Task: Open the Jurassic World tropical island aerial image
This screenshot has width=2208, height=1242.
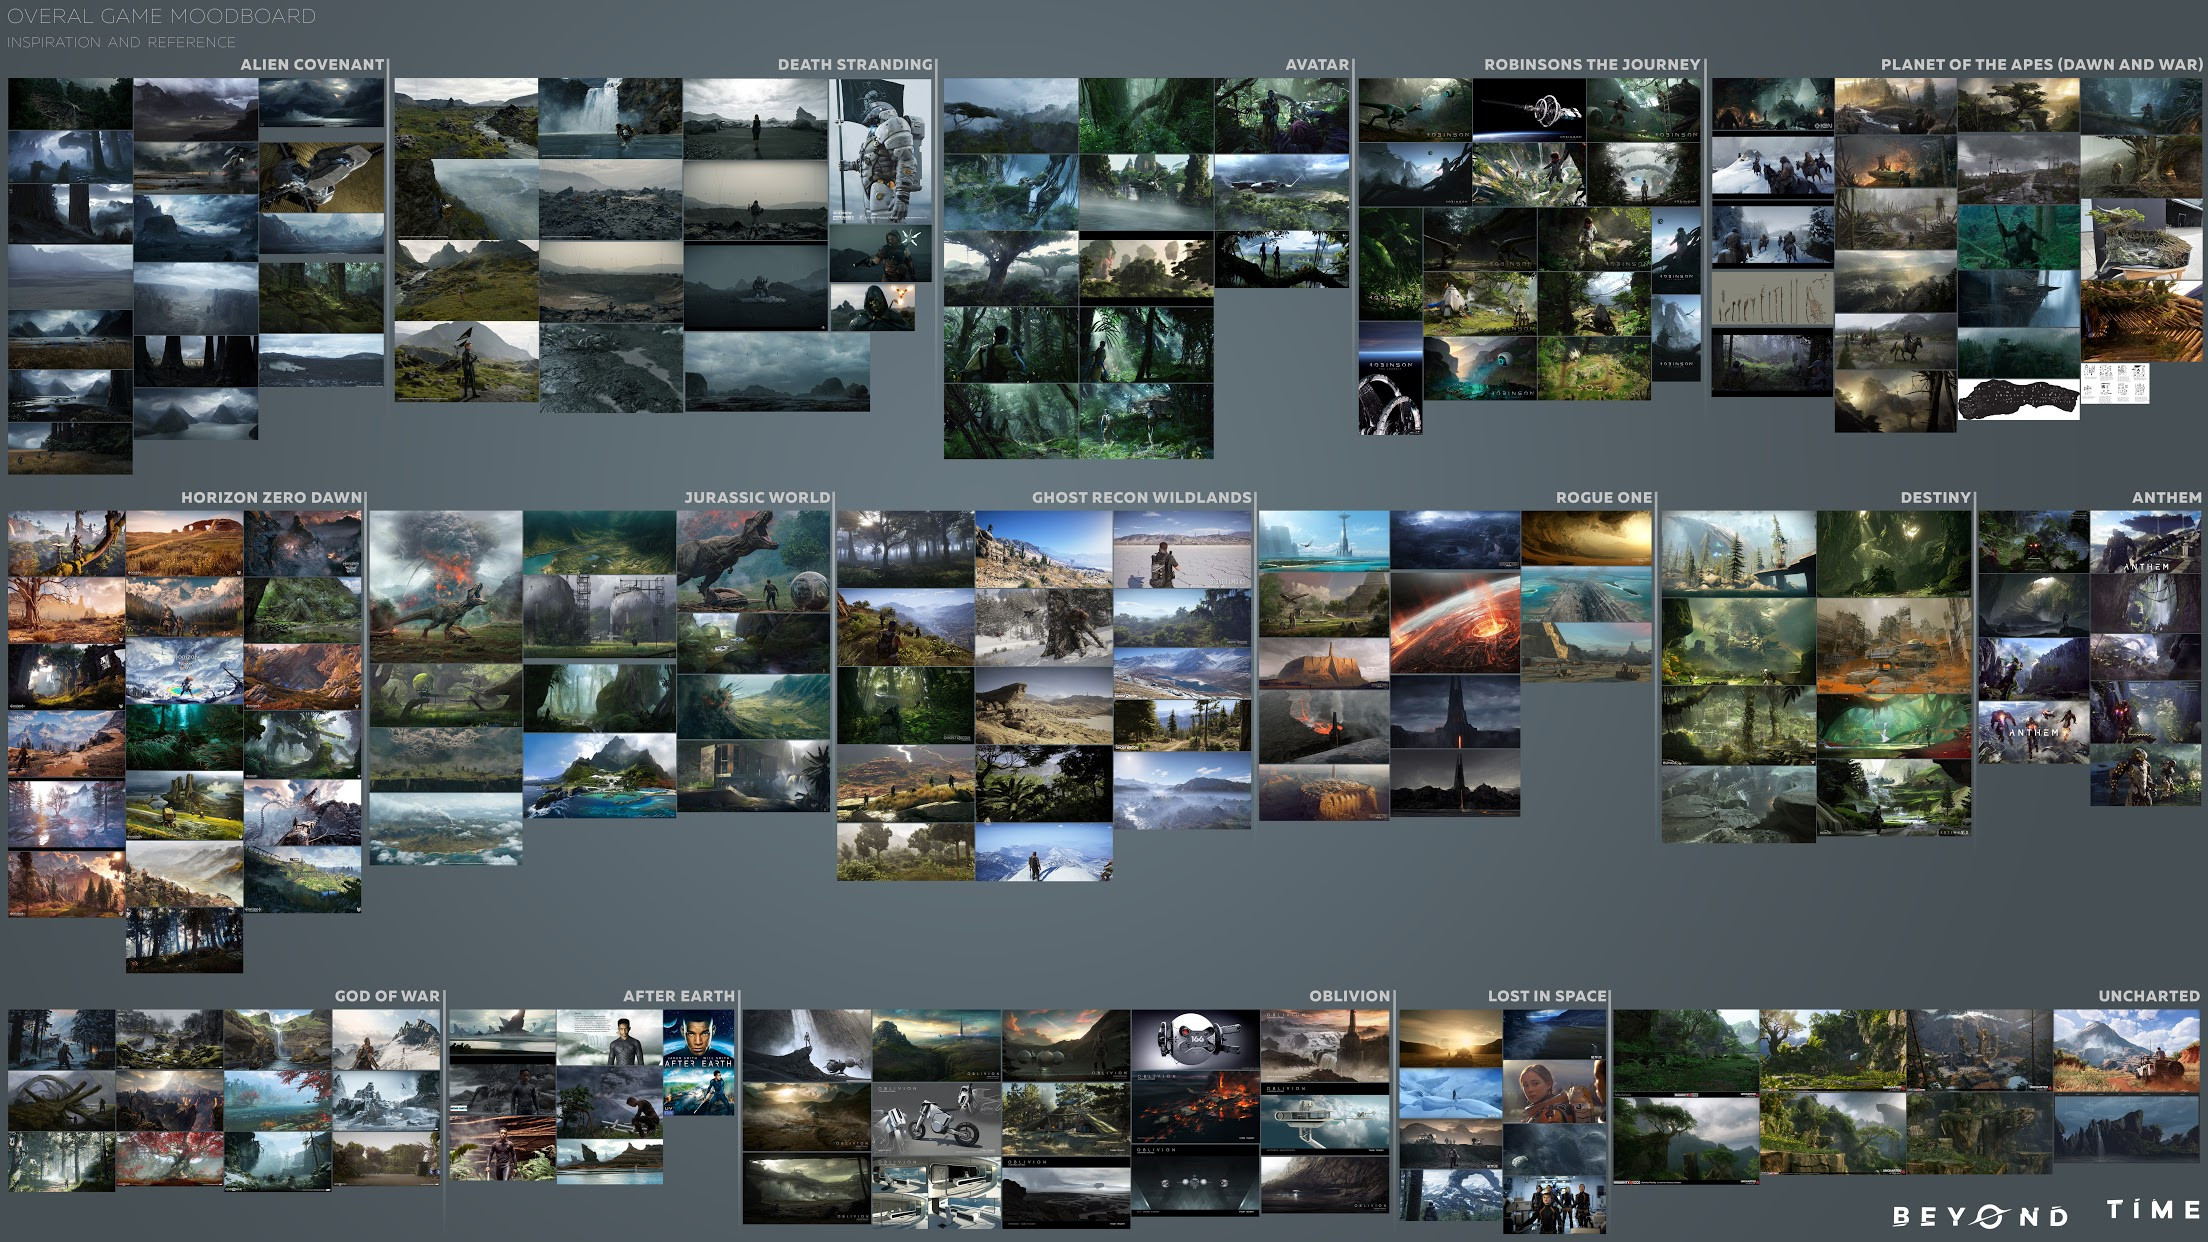Action: pos(599,776)
